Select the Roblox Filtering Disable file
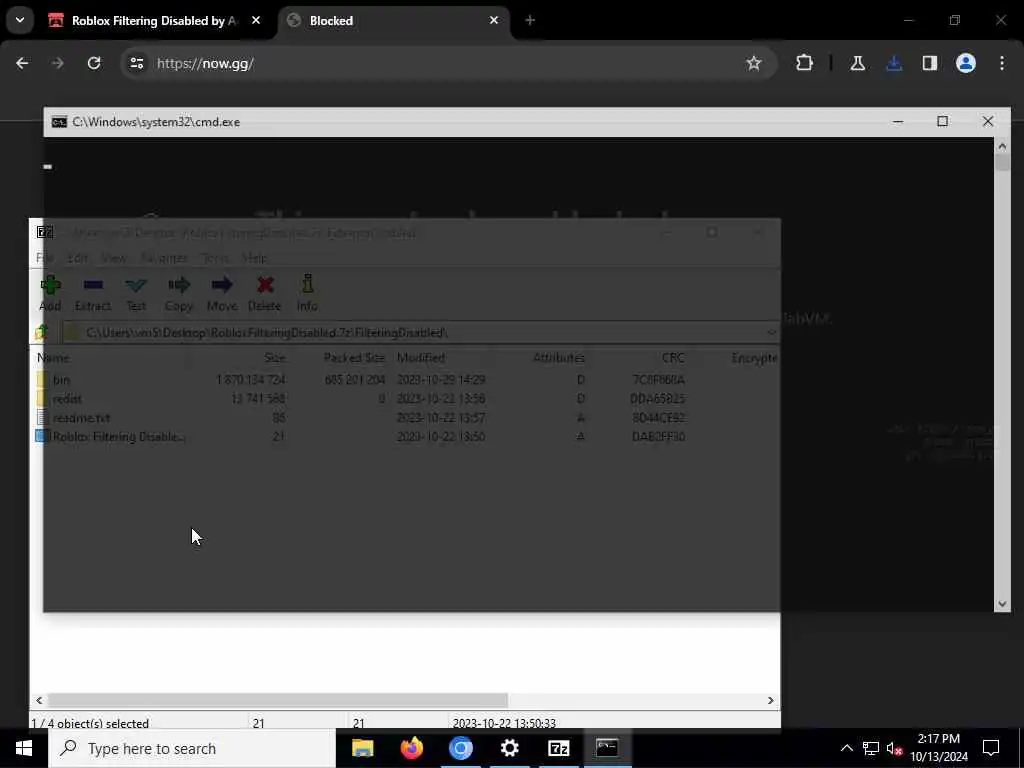Screen dimensions: 1024x768 tap(405, 436)
